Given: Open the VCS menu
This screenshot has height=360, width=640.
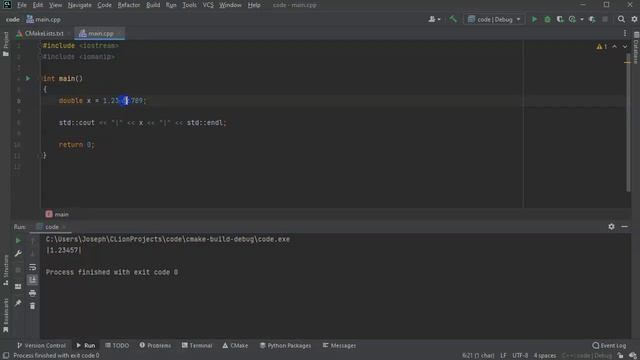Looking at the screenshot, I should (208, 5).
